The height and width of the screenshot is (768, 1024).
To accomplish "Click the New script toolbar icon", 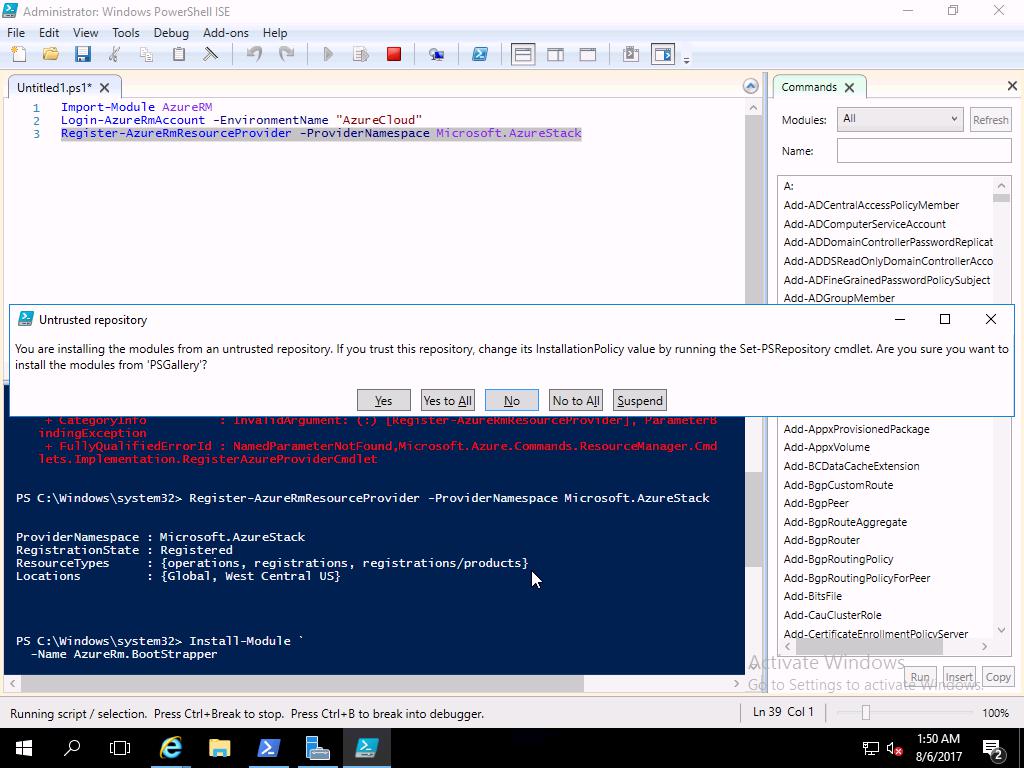I will (19, 54).
